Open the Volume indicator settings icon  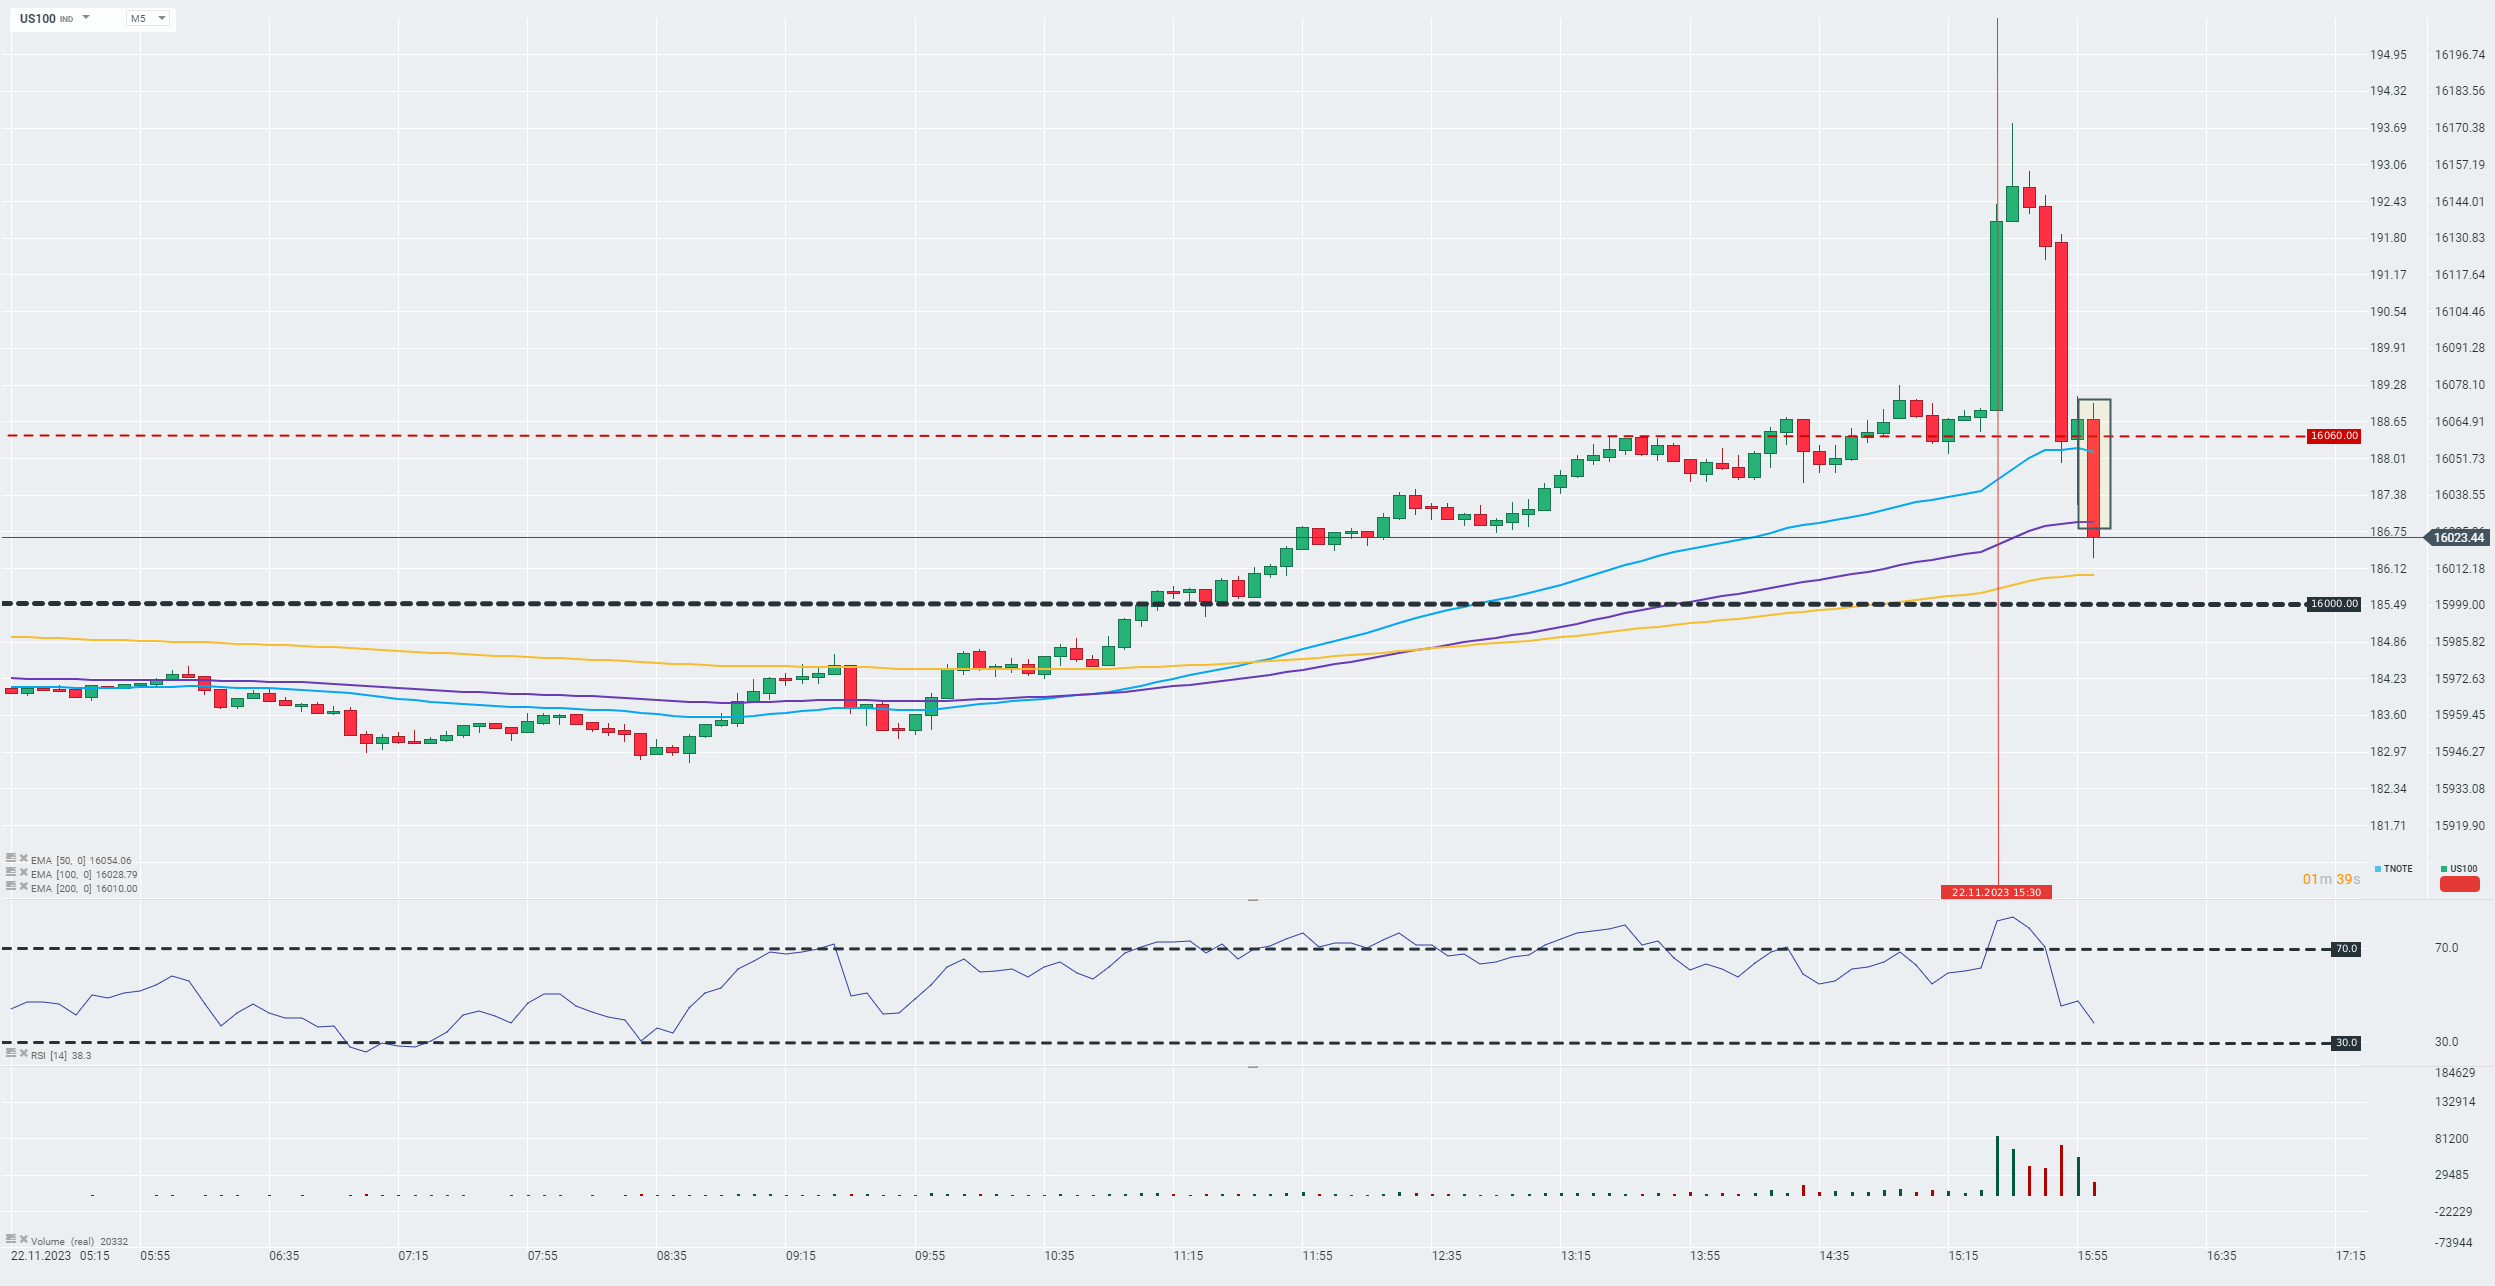pyautogui.click(x=11, y=1240)
